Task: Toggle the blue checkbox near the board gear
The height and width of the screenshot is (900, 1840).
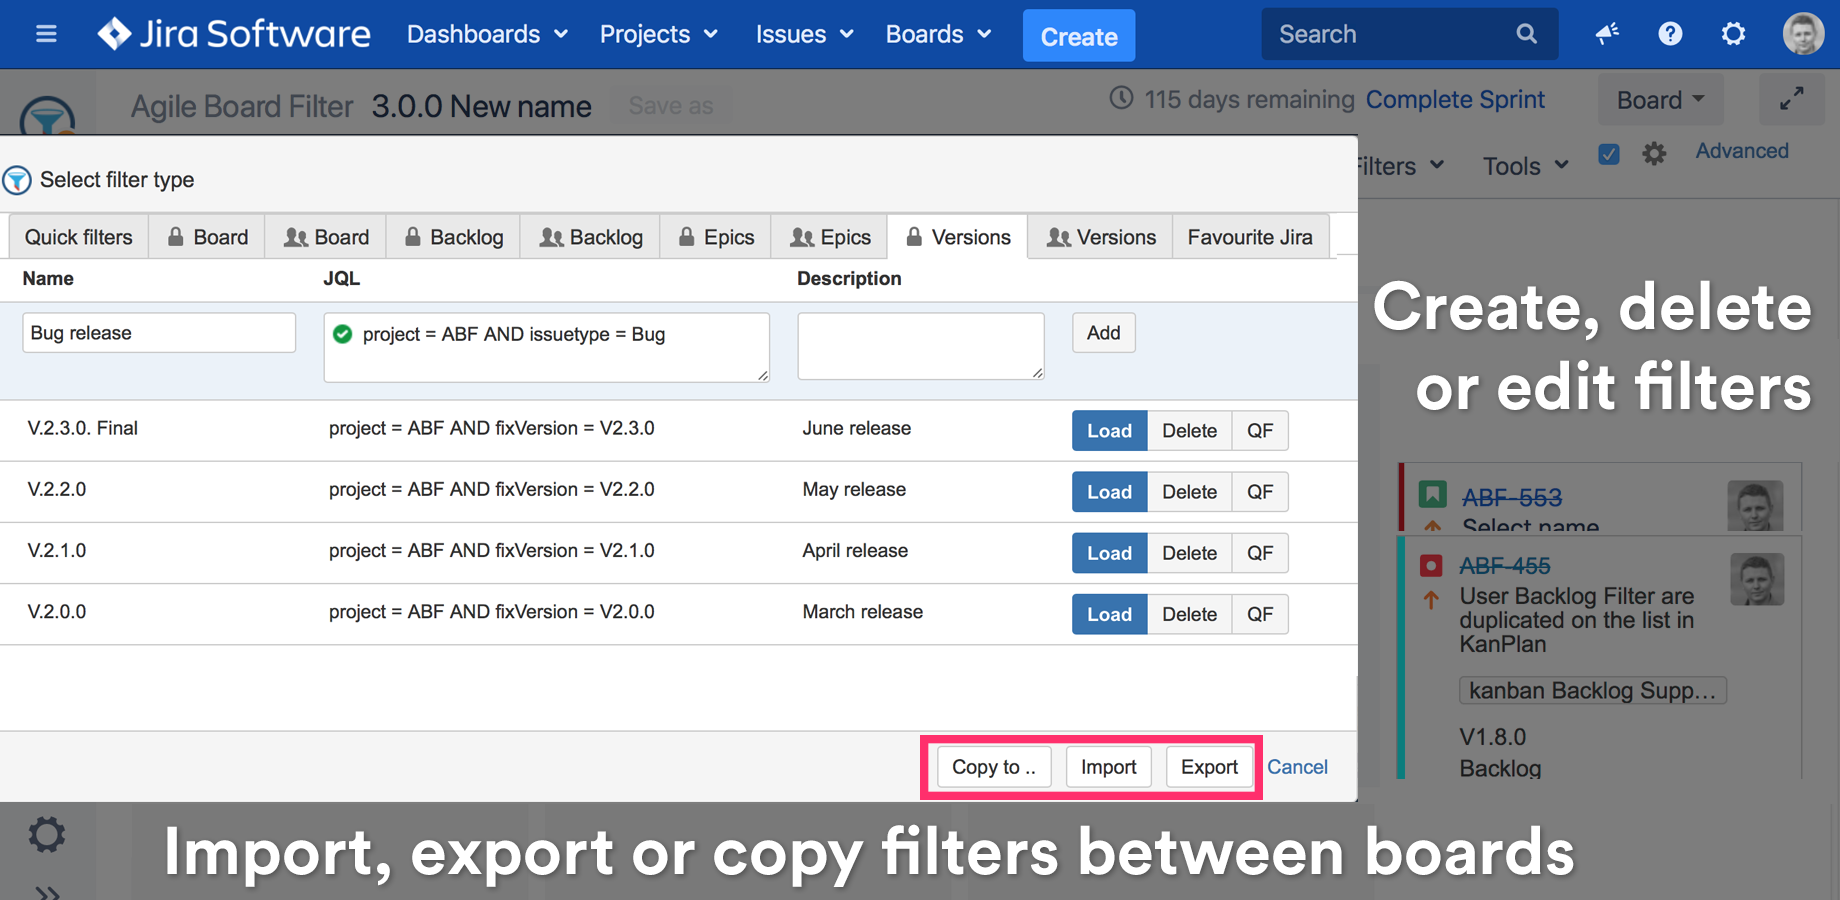Action: pos(1609,153)
